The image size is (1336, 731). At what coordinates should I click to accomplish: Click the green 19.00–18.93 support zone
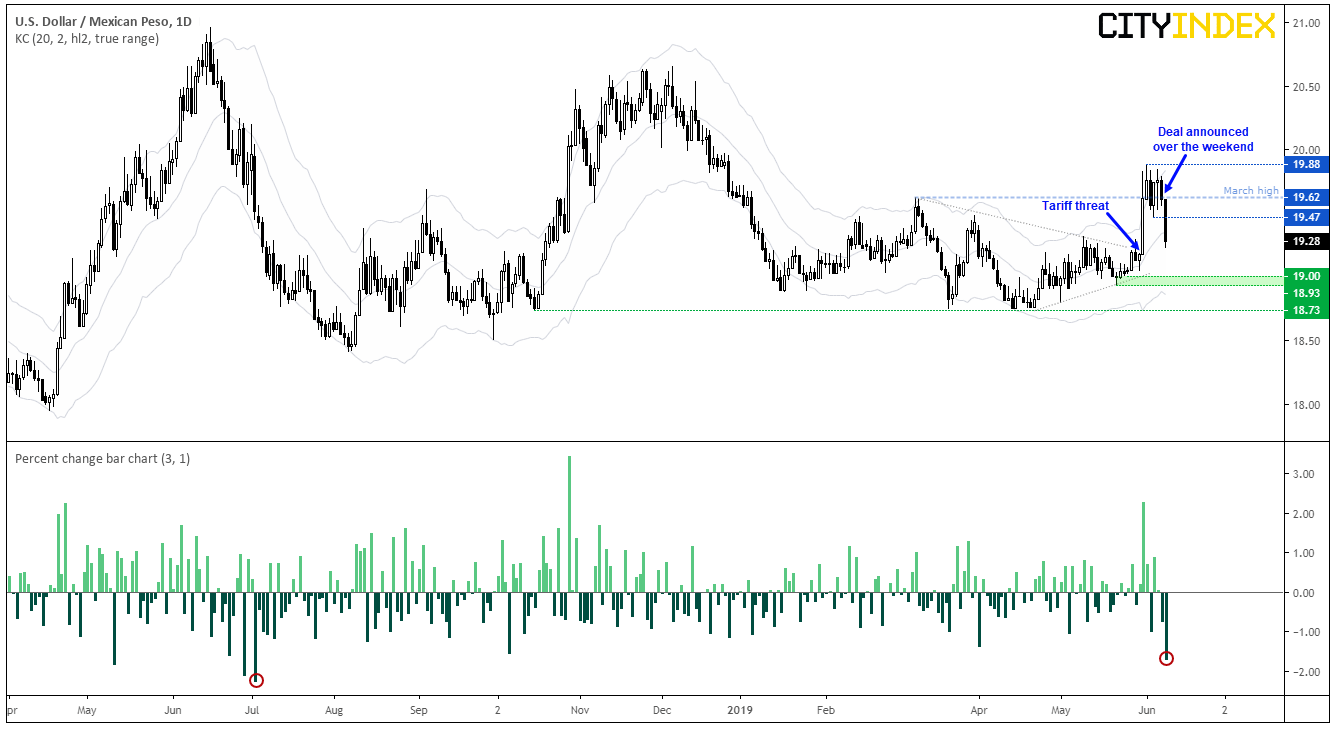[1198, 281]
